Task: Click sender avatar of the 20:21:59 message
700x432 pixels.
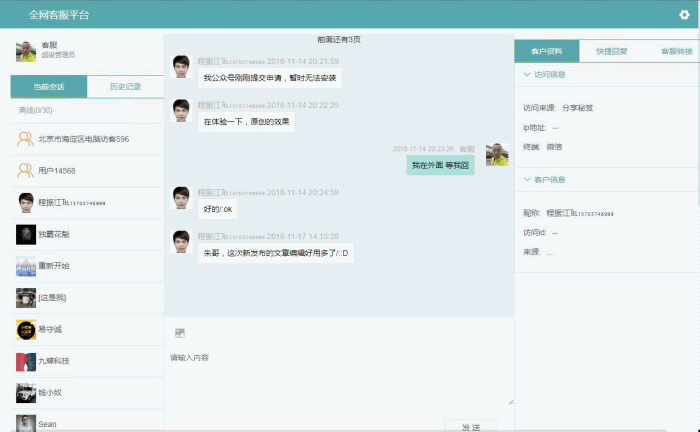Action: tap(181, 67)
